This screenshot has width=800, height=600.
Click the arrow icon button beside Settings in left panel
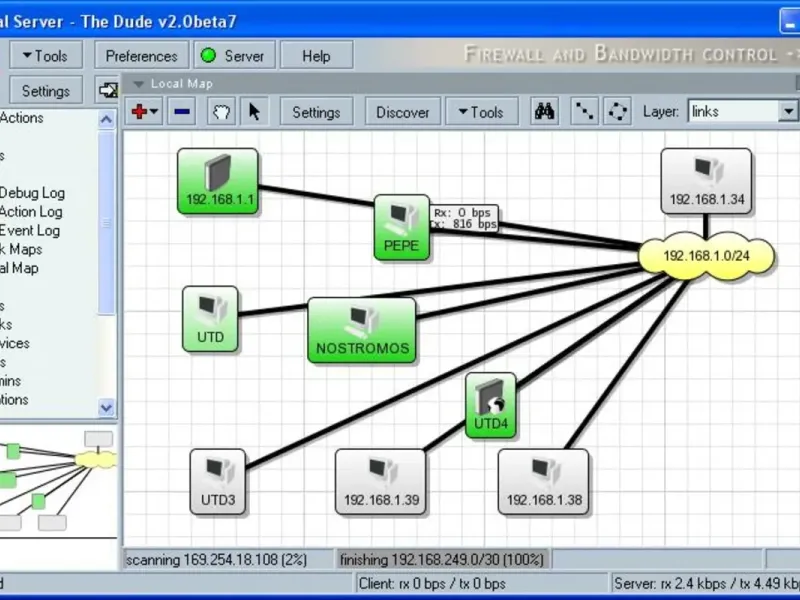(107, 91)
